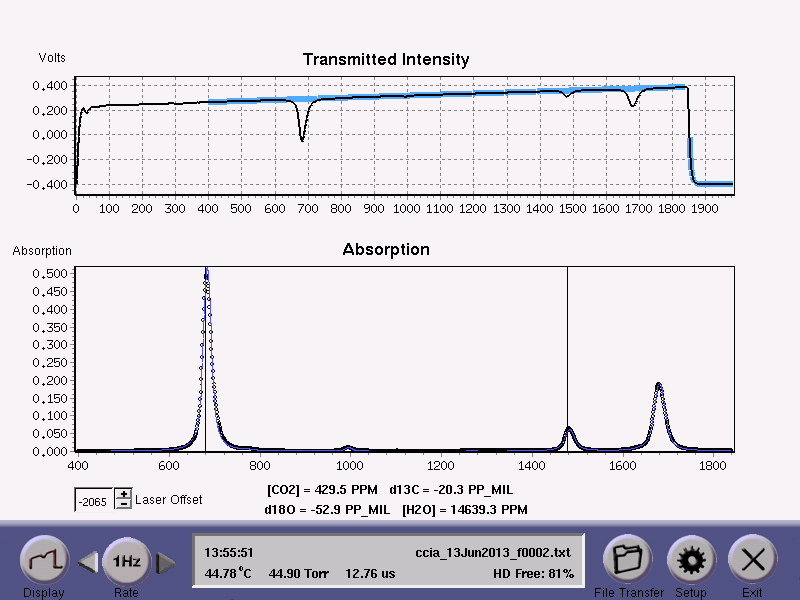
Task: Click the 44.78 °C temperature reading
Action: click(x=230, y=574)
